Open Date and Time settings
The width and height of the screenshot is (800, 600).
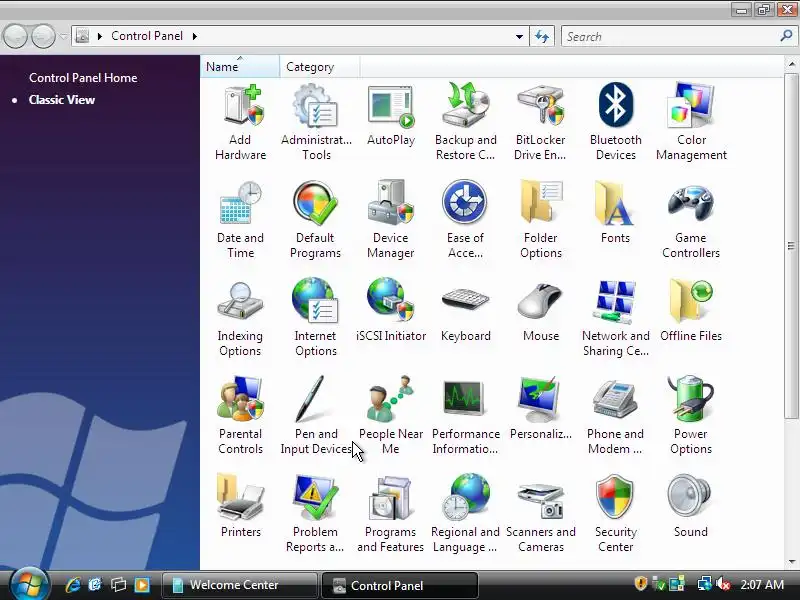(x=240, y=220)
